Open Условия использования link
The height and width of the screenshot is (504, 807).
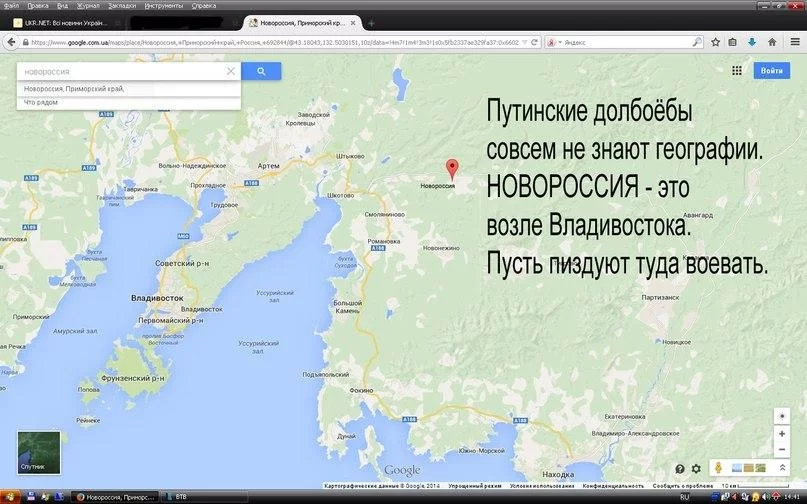(542, 485)
